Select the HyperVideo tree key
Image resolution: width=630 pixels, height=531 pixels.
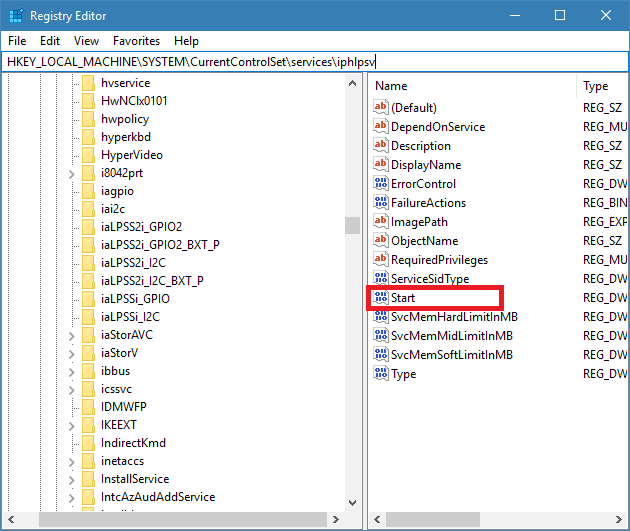point(132,155)
